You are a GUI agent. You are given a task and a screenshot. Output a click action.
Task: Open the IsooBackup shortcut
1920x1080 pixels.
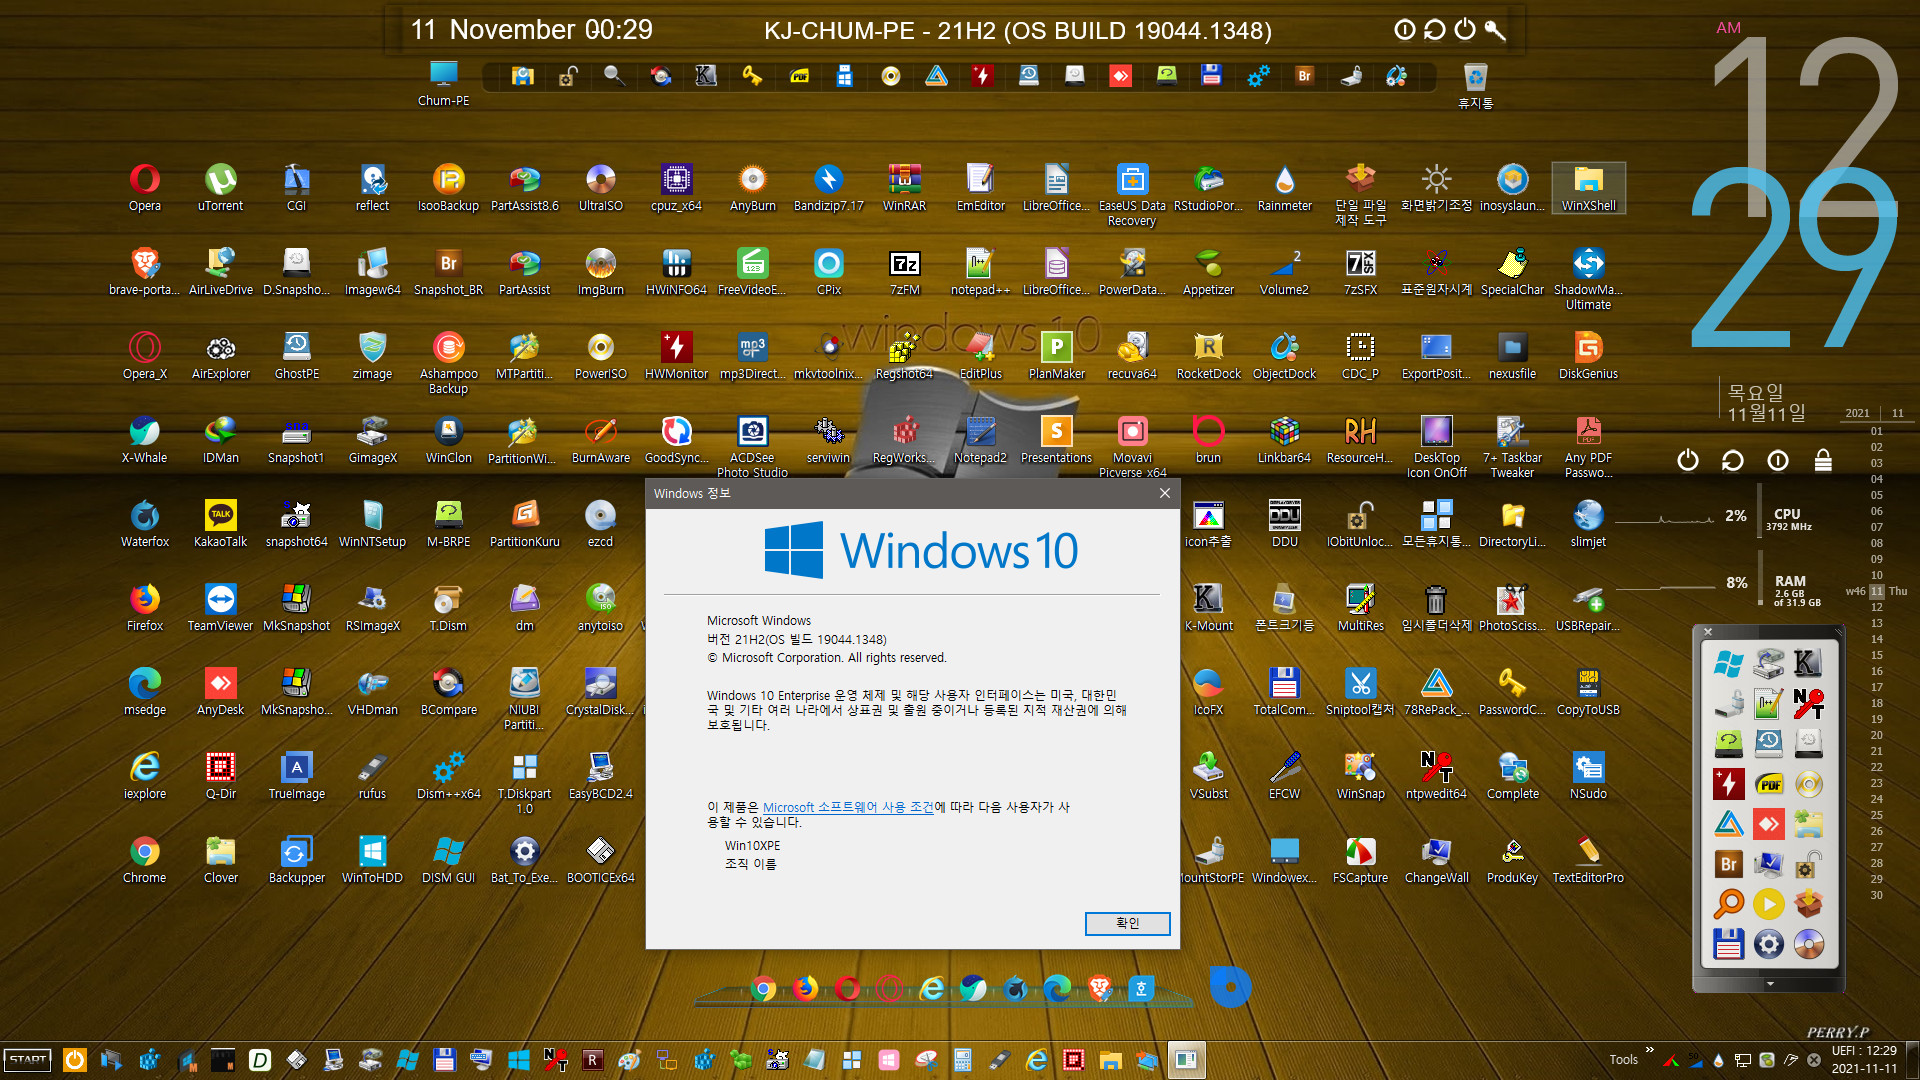449,187
